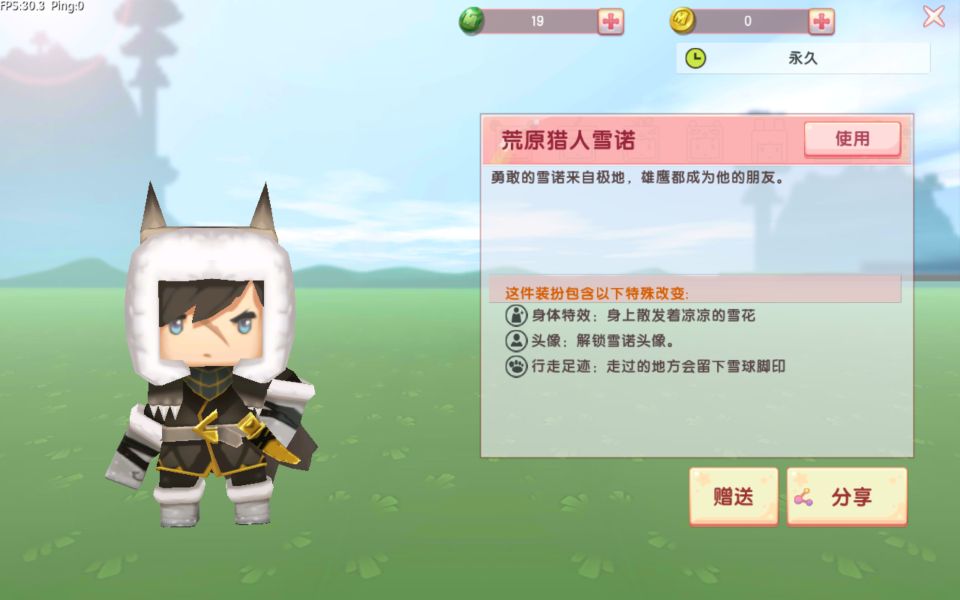
Task: Click the body effect icon
Action: tap(516, 315)
